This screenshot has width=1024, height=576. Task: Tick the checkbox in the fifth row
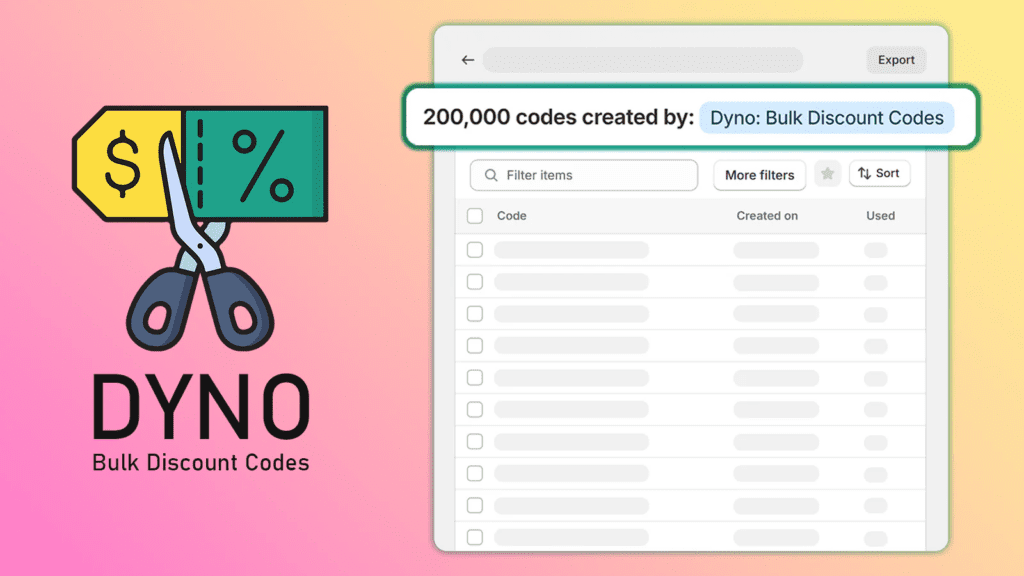(475, 378)
